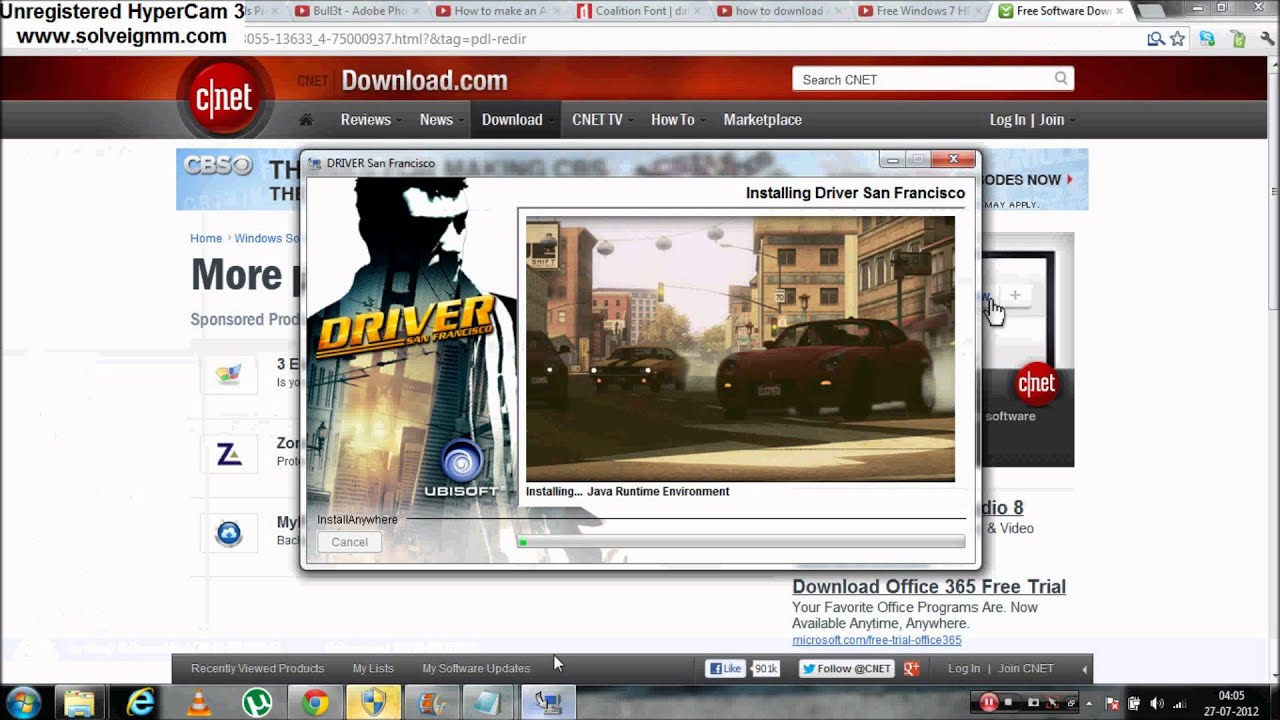Click the installer taskbar item
The image size is (1280, 720).
click(x=547, y=702)
